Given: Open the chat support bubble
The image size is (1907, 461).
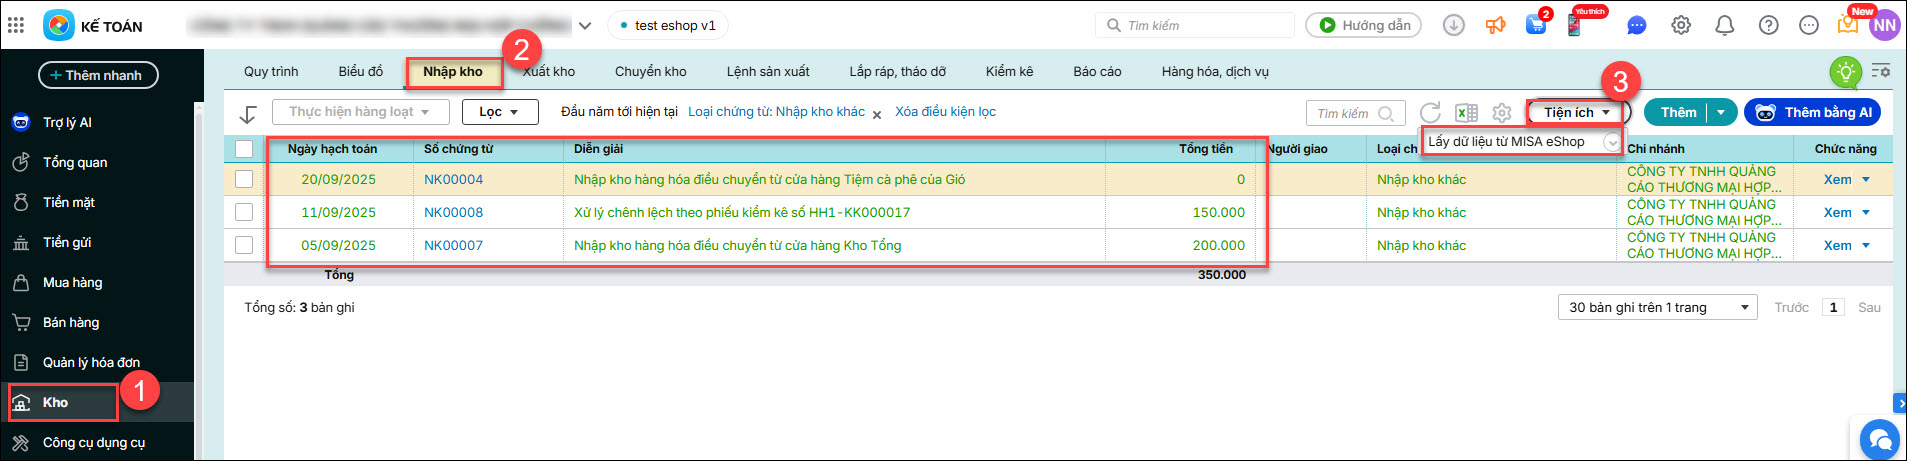Looking at the screenshot, I should tap(1879, 439).
